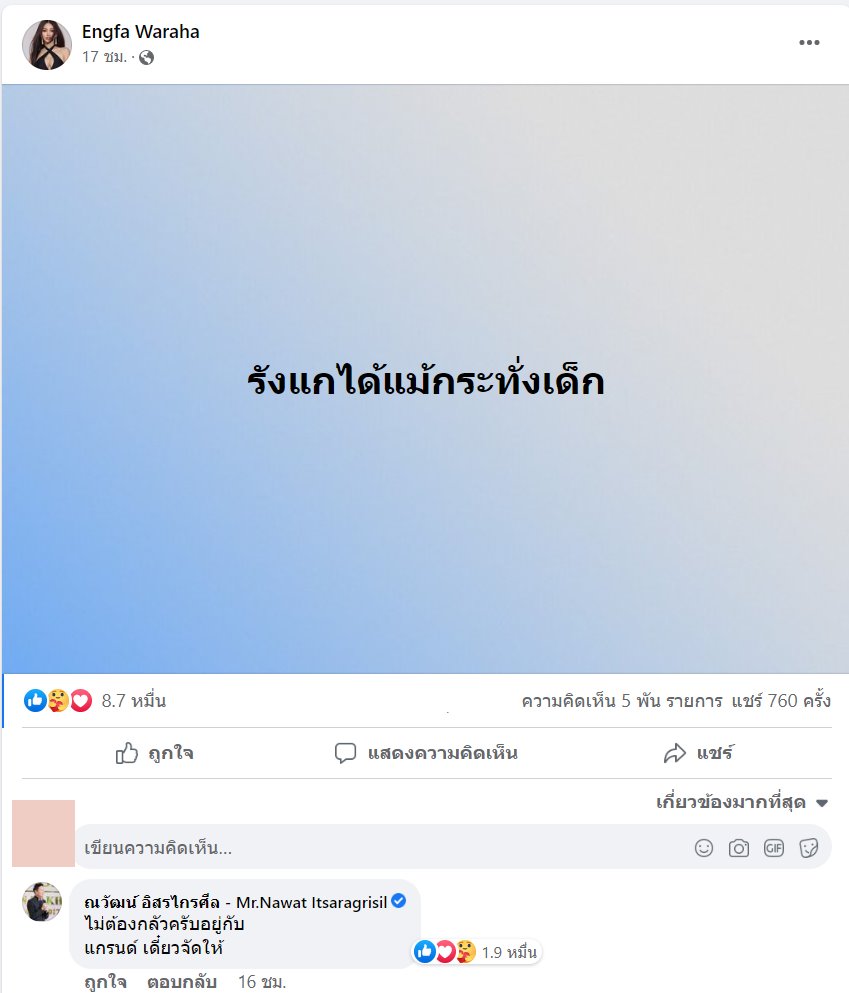Open the ความคิดเห็น 5 พัน รายการ comments count
Image resolution: width=849 pixels, height=993 pixels.
tap(622, 700)
